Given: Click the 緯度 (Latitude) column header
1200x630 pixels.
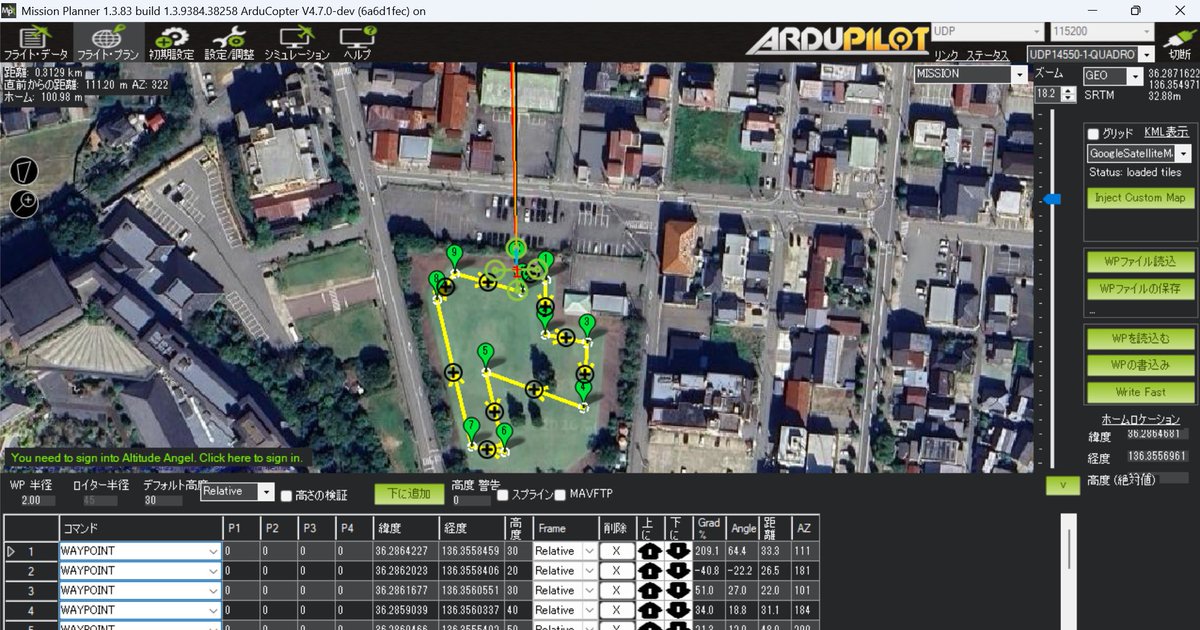Looking at the screenshot, I should (405, 528).
